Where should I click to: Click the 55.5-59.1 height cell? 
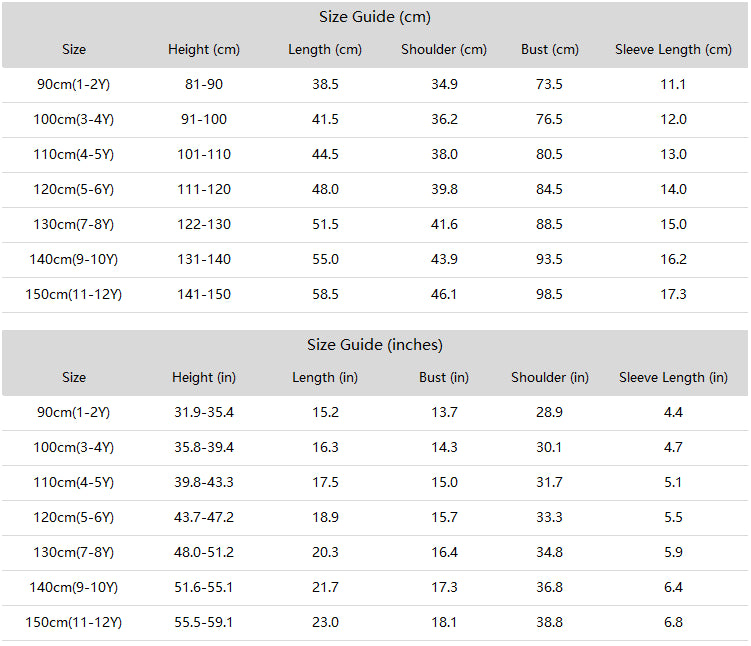coord(204,622)
